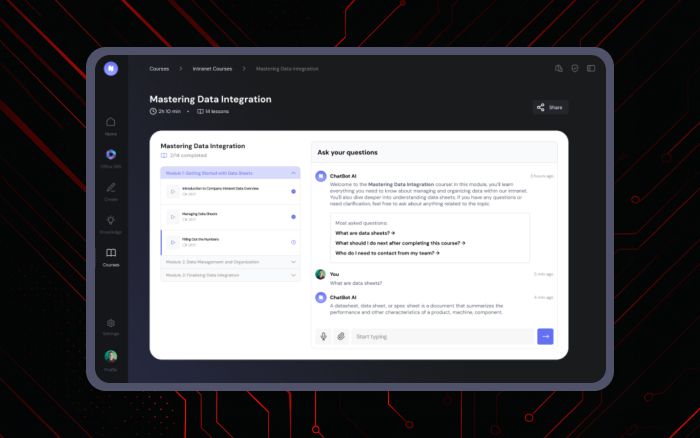Image resolution: width=700 pixels, height=438 pixels.
Task: Focus the Start typing input field
Action: (442, 337)
